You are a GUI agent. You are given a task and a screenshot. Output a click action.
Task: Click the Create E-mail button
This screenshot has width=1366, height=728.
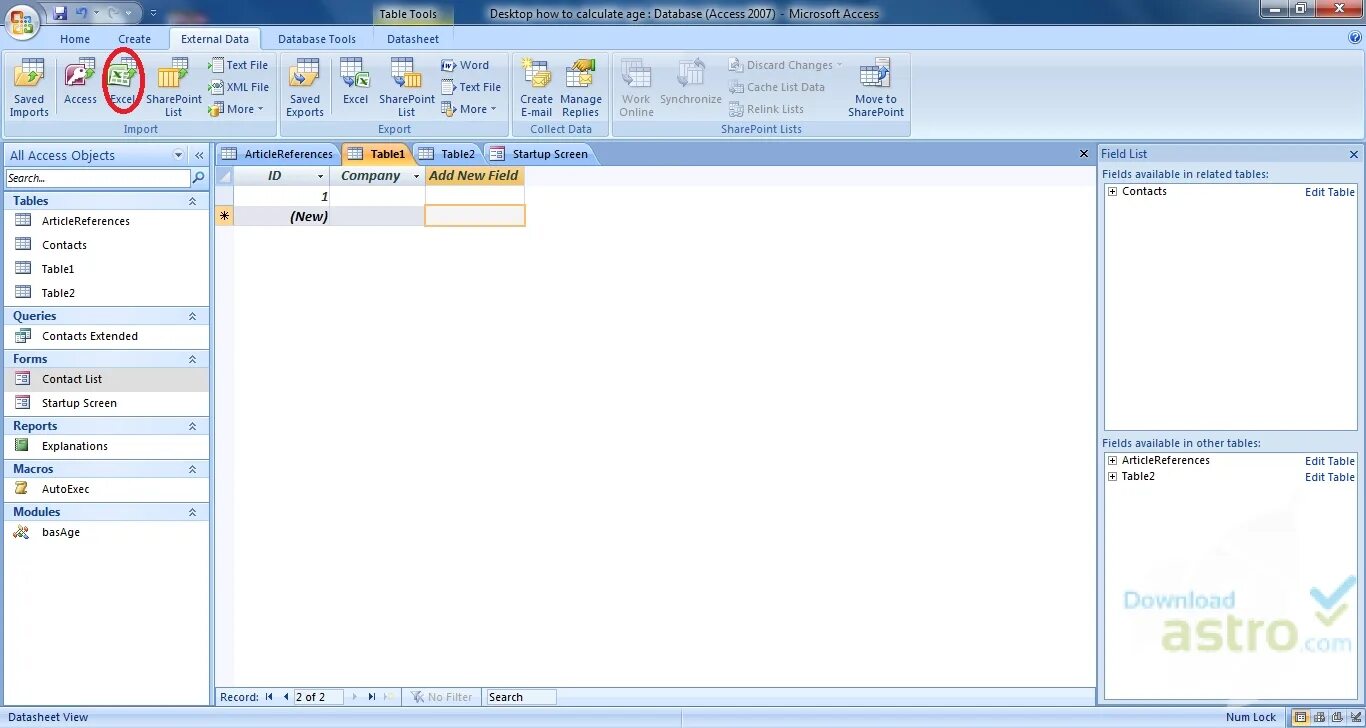point(536,87)
